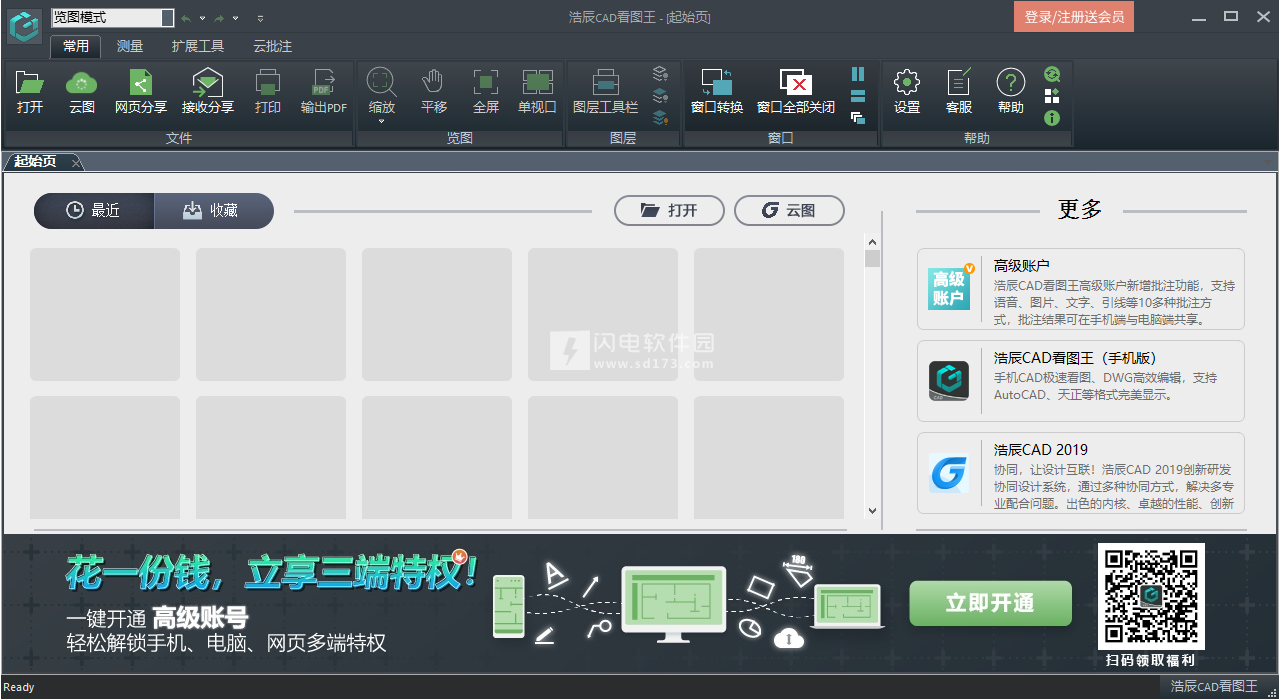This screenshot has height=700, width=1280.
Task: Open a file with the 打开 ribbon icon
Action: point(30,92)
